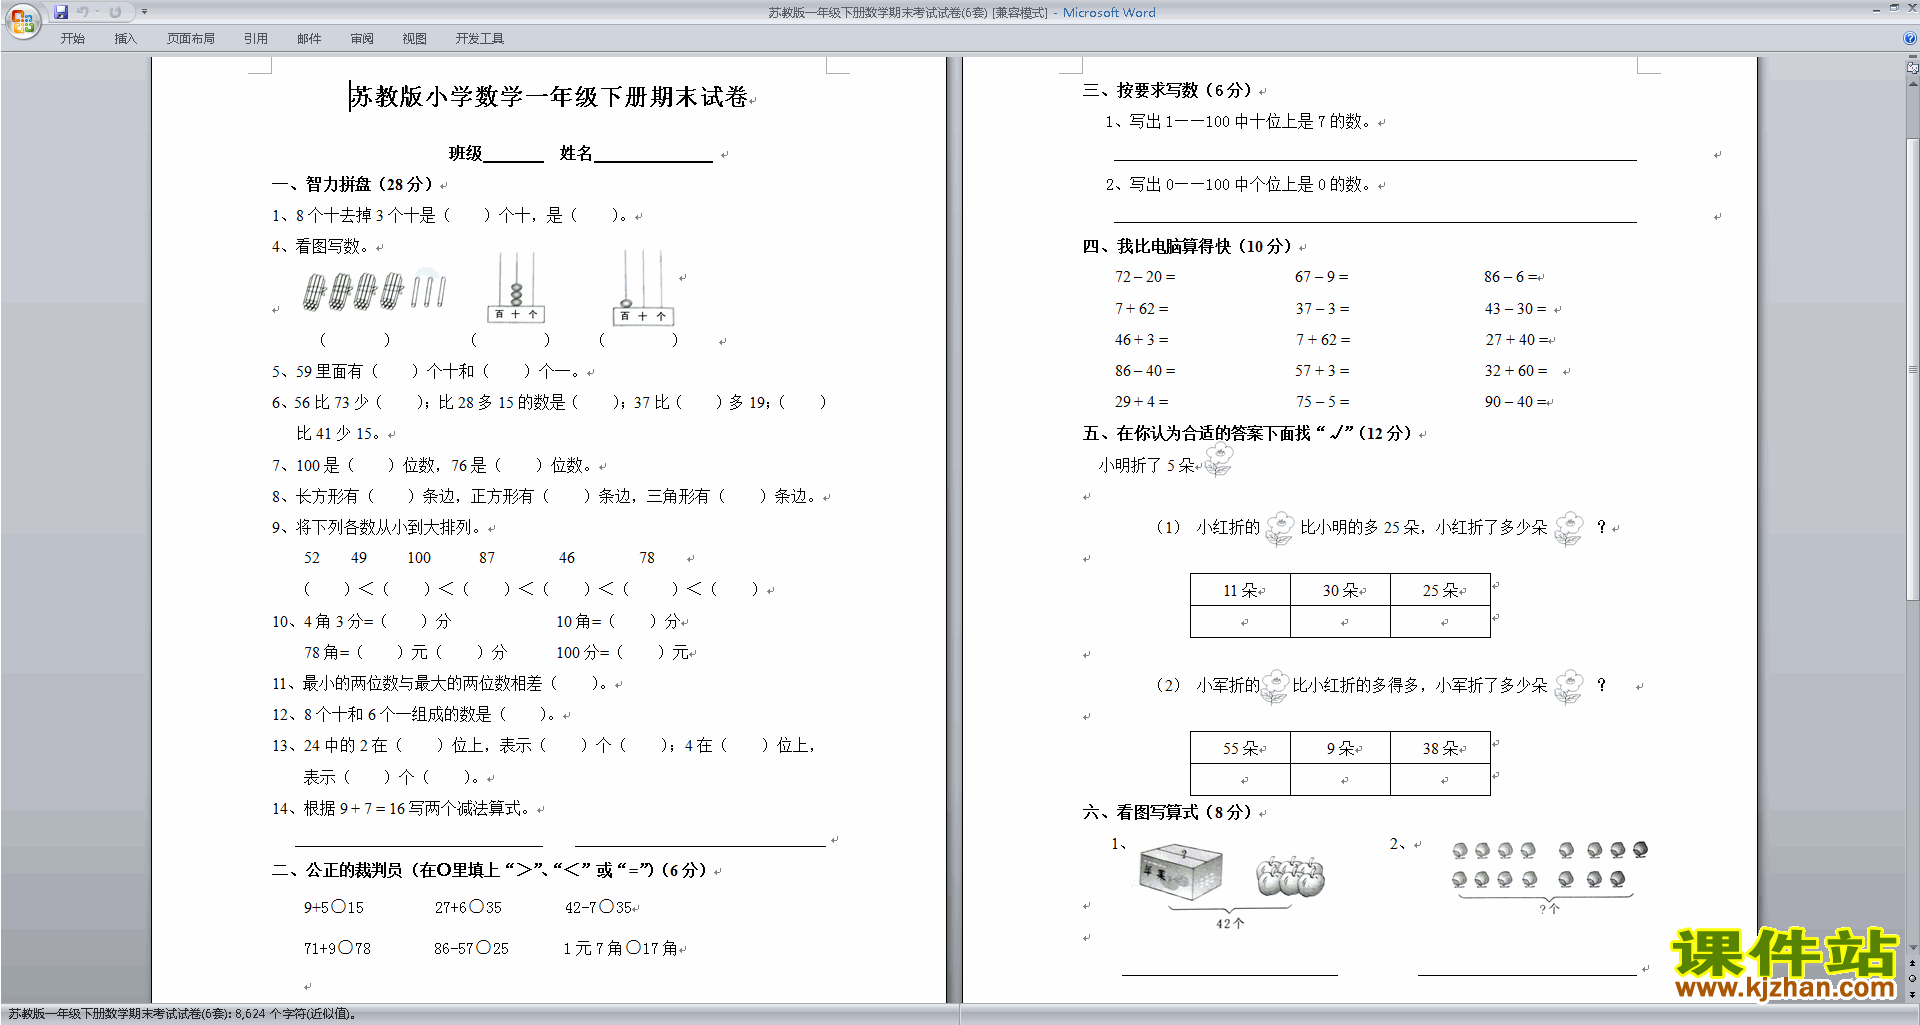Expand the Undo history dropdown arrow
This screenshot has width=1920, height=1025.
97,12
